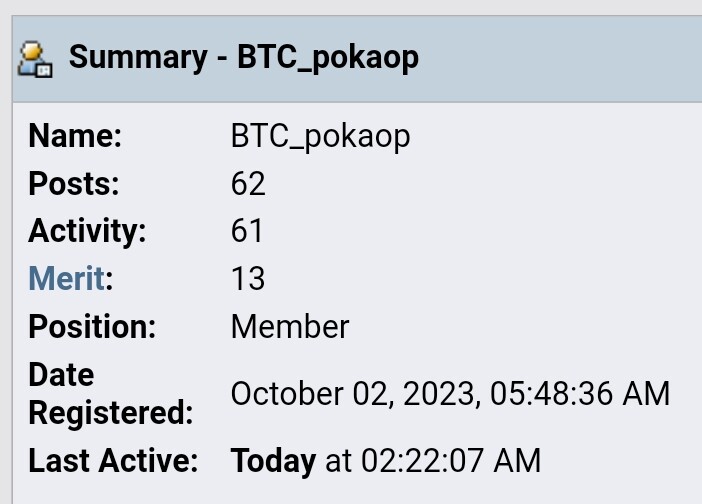Open the Merit link
Screen dimensions: 702x504
coord(66,278)
